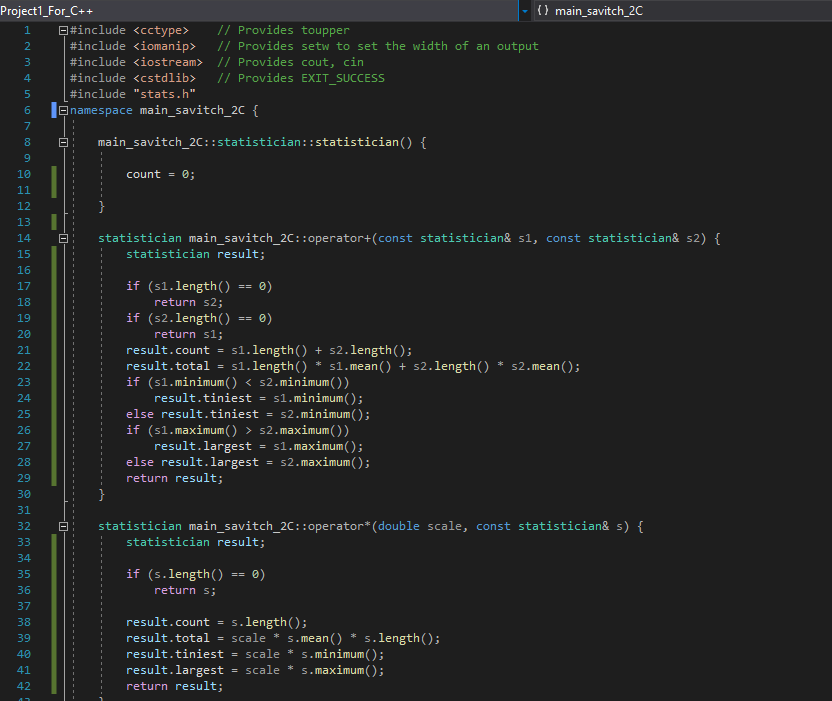Collapse the main_savitch_2C namespace block

pos(62,109)
